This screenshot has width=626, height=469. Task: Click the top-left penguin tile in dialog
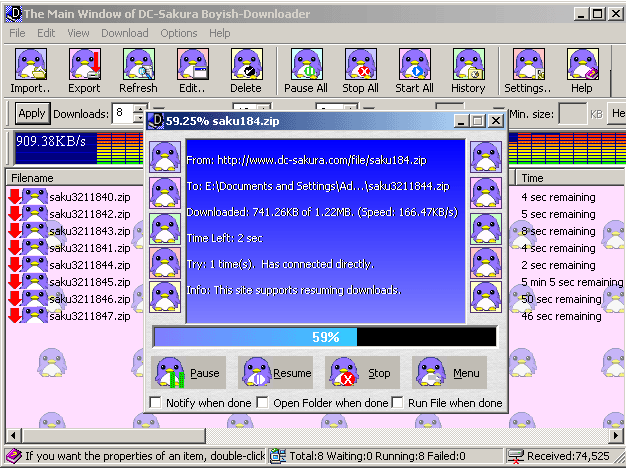click(x=165, y=157)
